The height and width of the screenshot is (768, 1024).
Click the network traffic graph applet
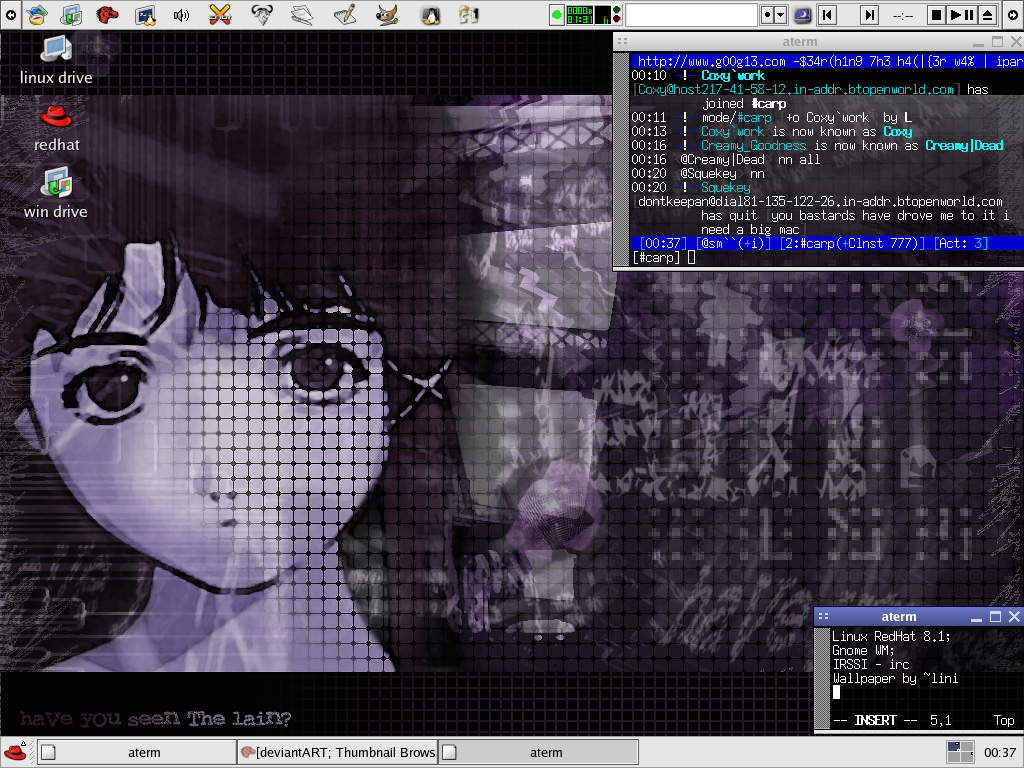(x=603, y=15)
